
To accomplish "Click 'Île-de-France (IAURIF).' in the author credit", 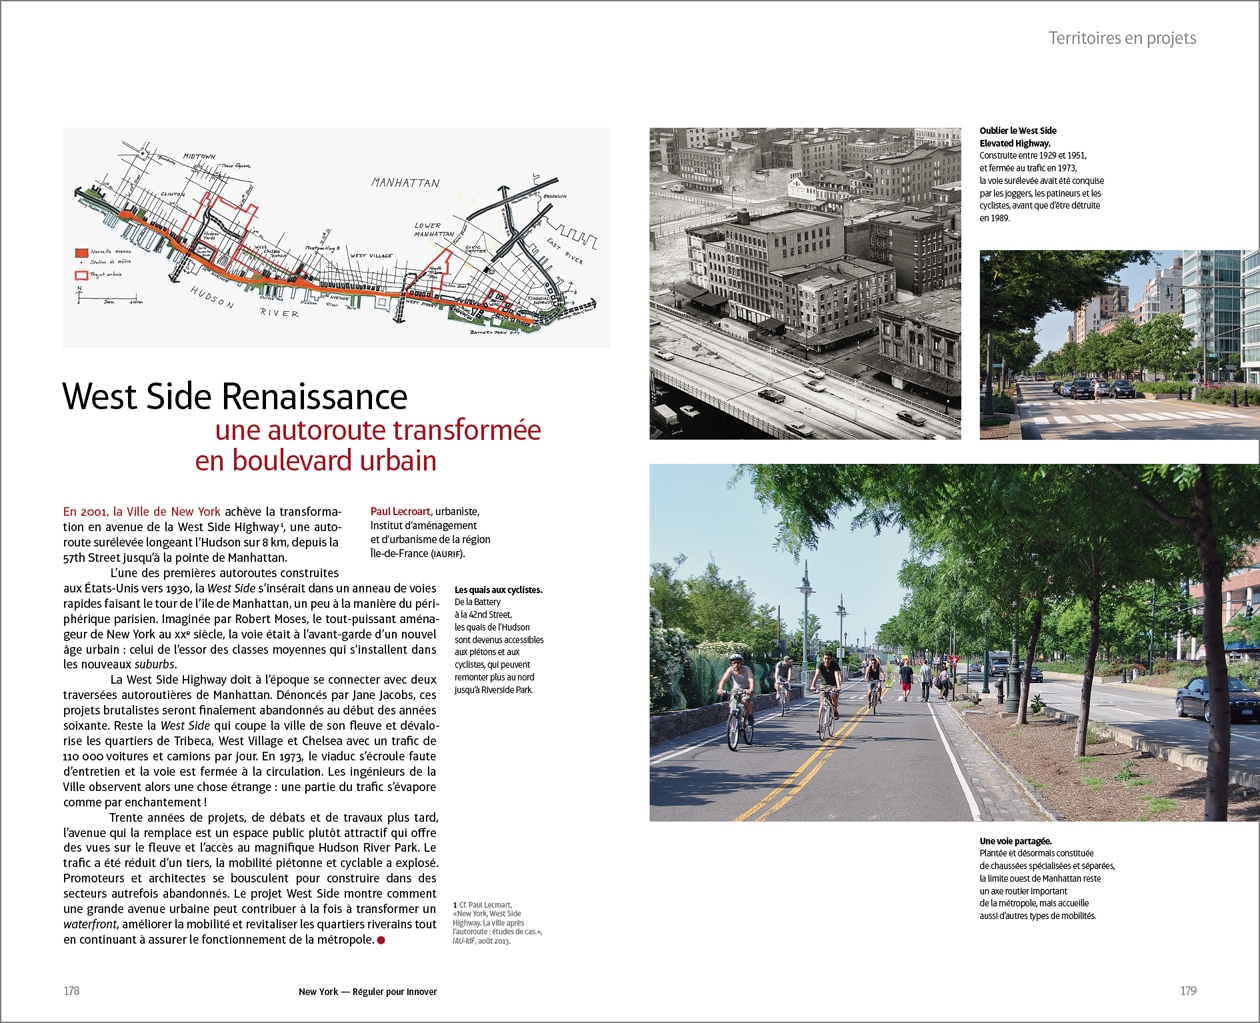I will click(x=418, y=553).
